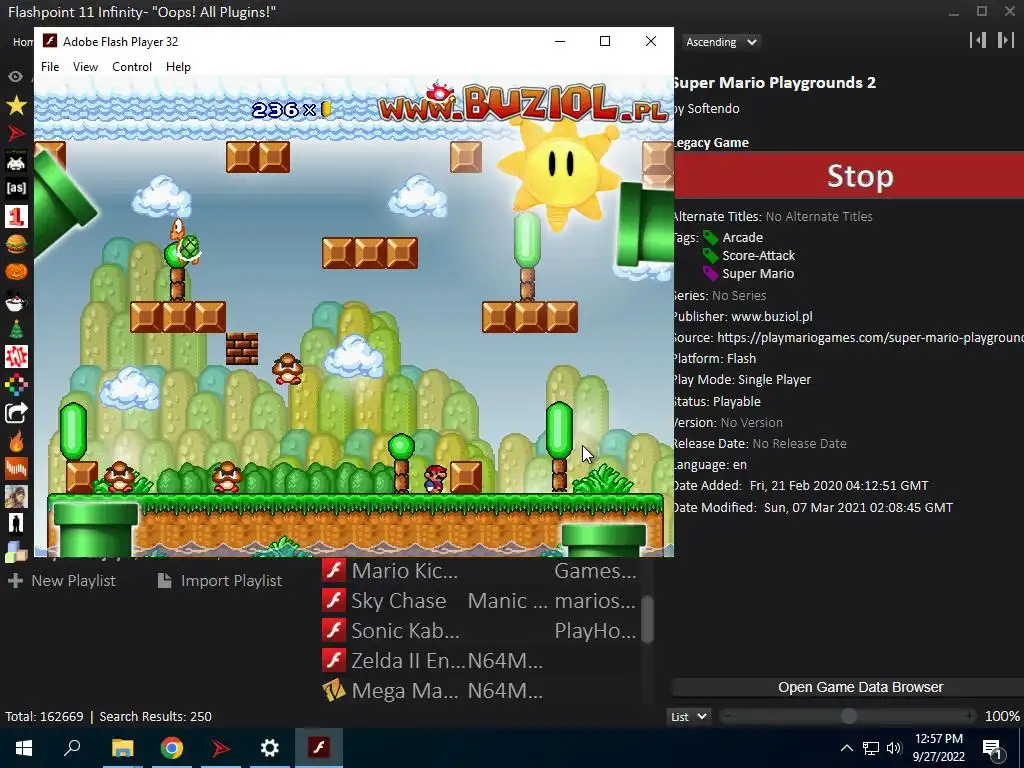
Task: Click the Flash icon beside Mario Kic... row
Action: coord(334,571)
